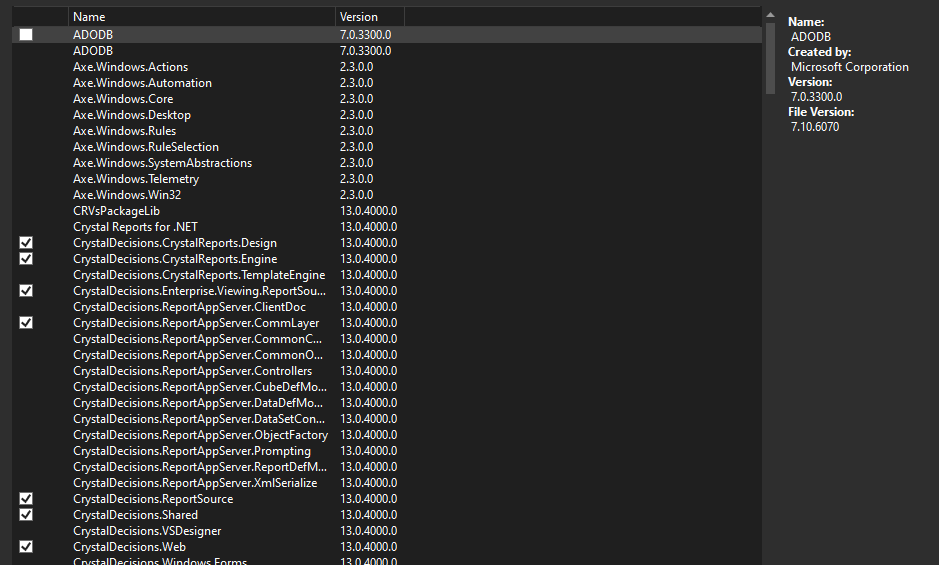The width and height of the screenshot is (939, 565).
Task: Select CrystalDecisions.ReportAppServer.ReportDefM... row
Action: point(387,467)
